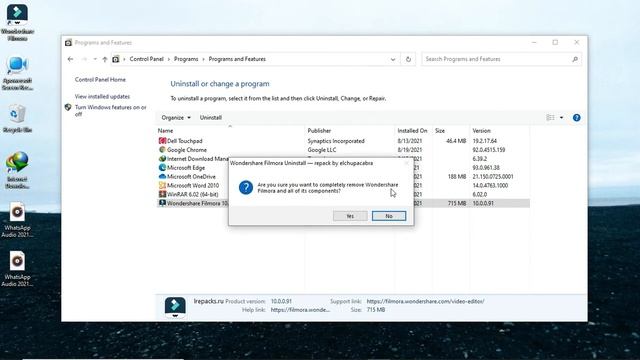Click the Control Panel address bar icon
This screenshot has height=360, width=640.
tap(116, 59)
